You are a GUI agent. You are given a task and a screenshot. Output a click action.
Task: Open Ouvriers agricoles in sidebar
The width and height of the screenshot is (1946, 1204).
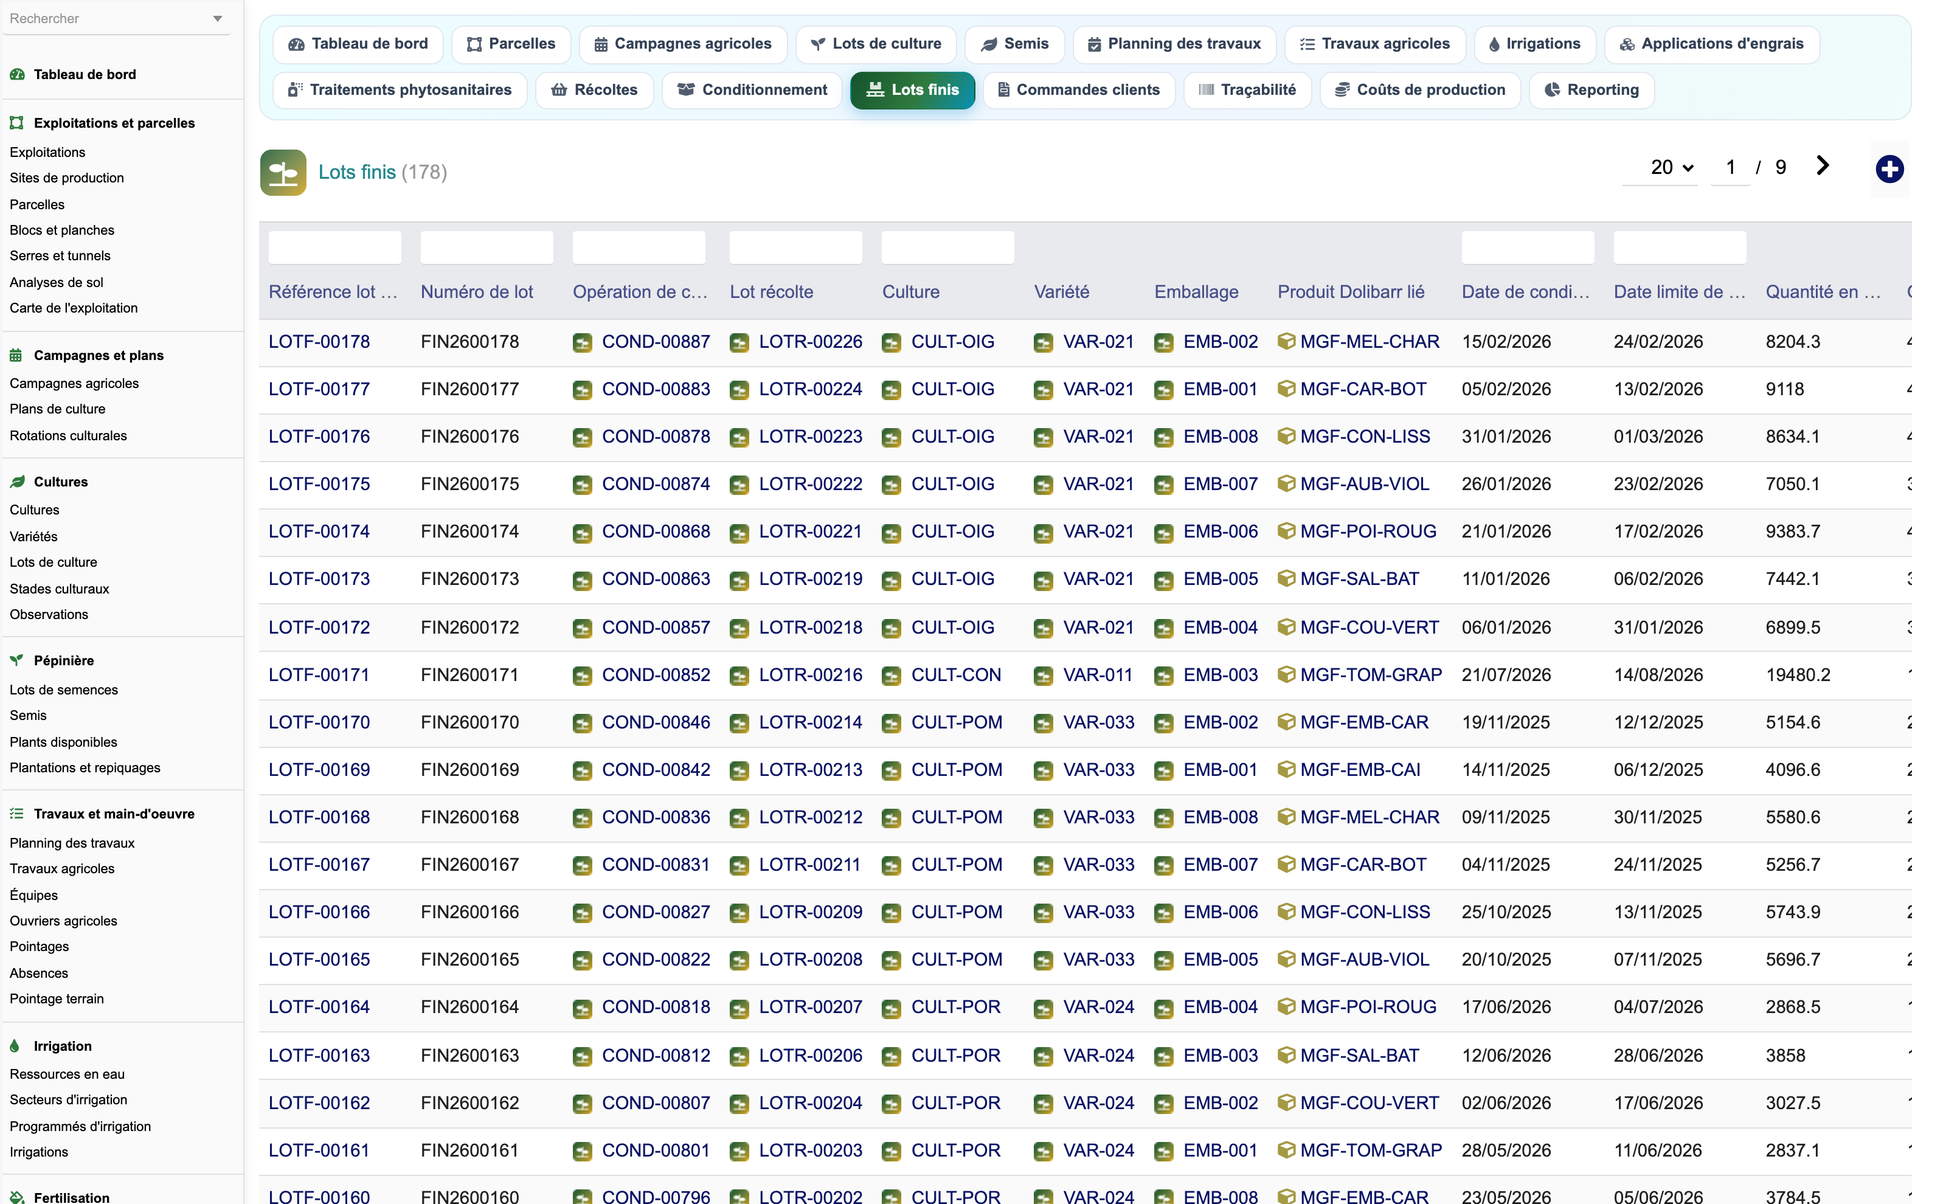tap(63, 921)
